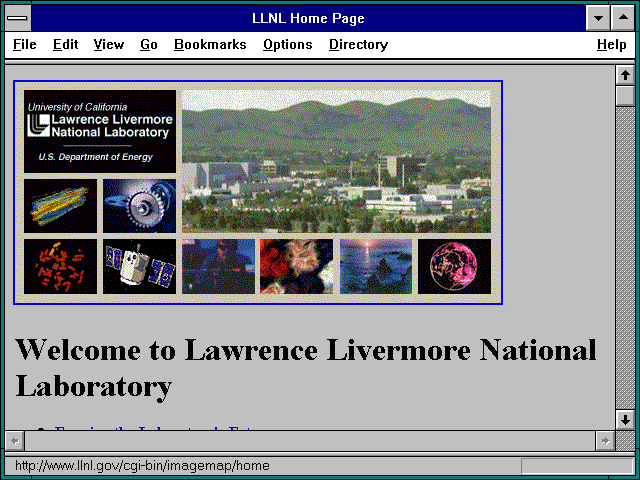Image resolution: width=640 pixels, height=480 pixels.
Task: Click the horizontal scrollbar right arrow
Action: tap(605, 441)
